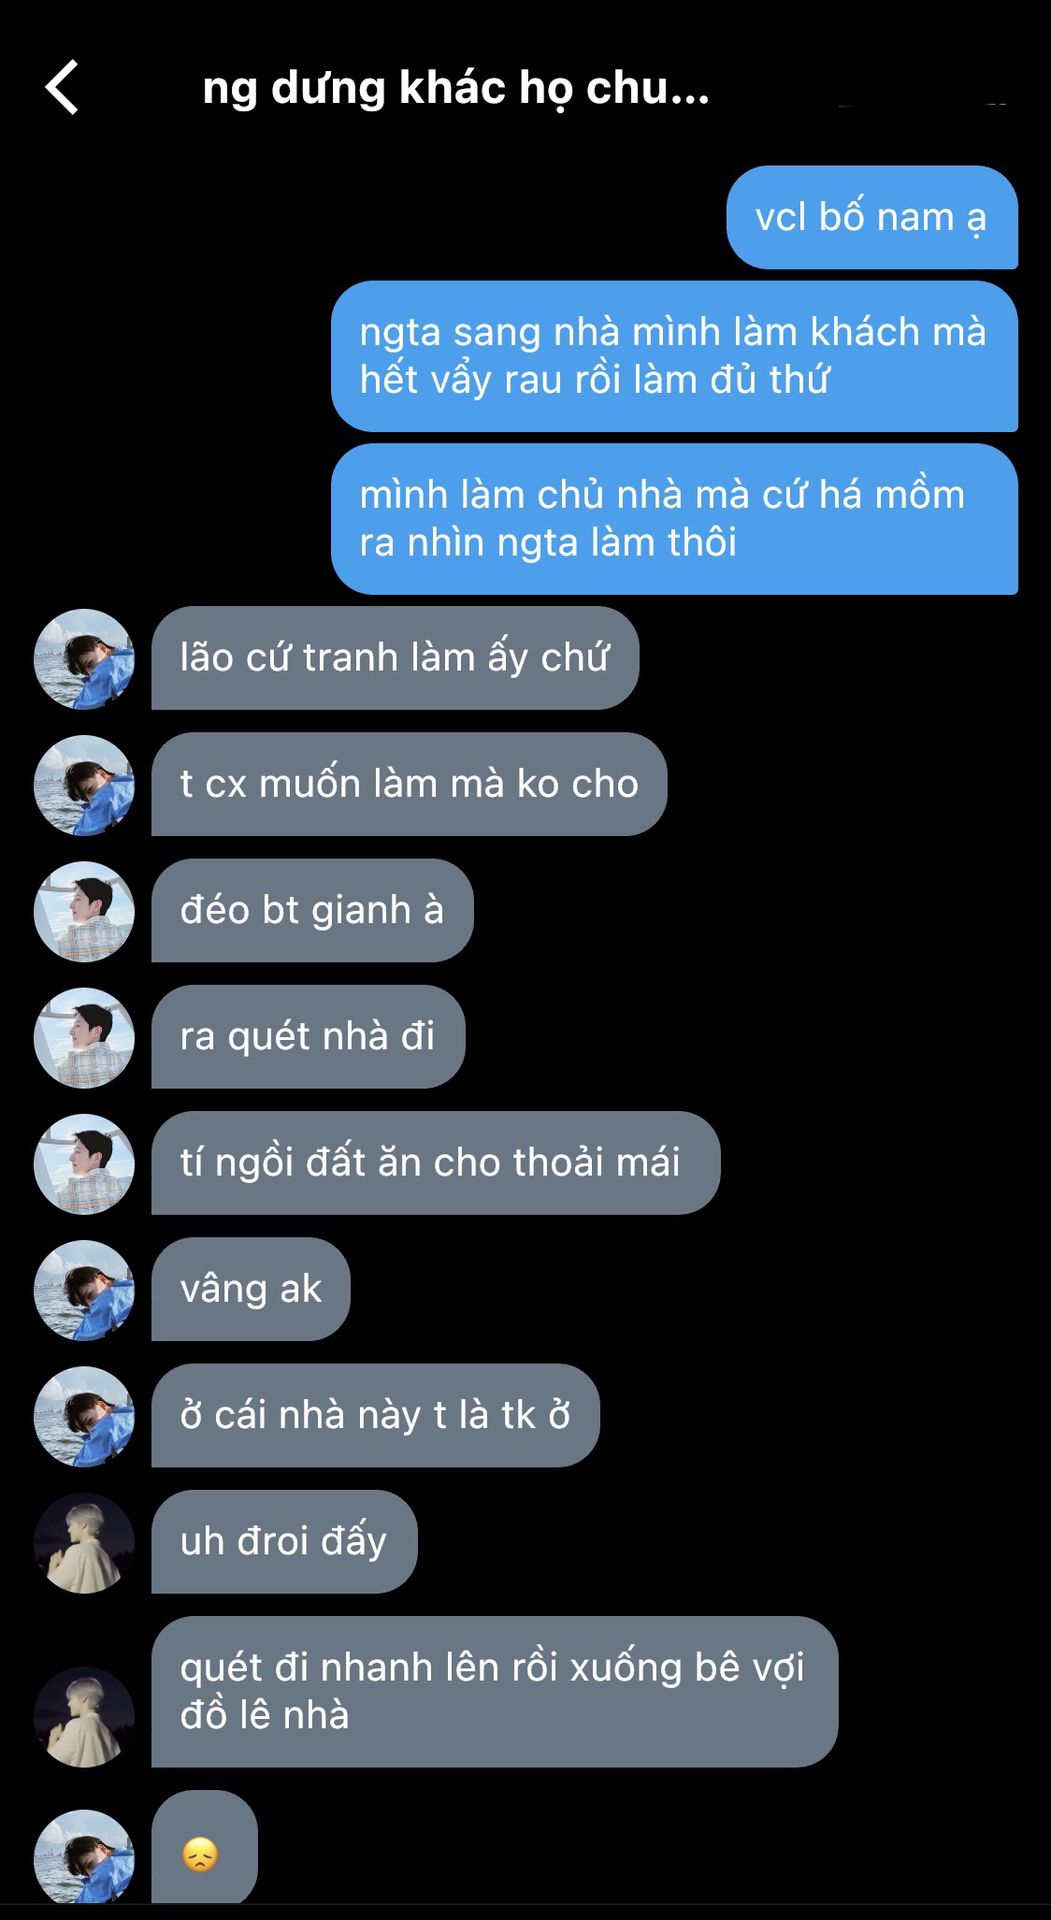1051x1920 pixels.
Task: Tap the 'lão cứ tranh làm ấy chứ' bubble
Action: 395,658
